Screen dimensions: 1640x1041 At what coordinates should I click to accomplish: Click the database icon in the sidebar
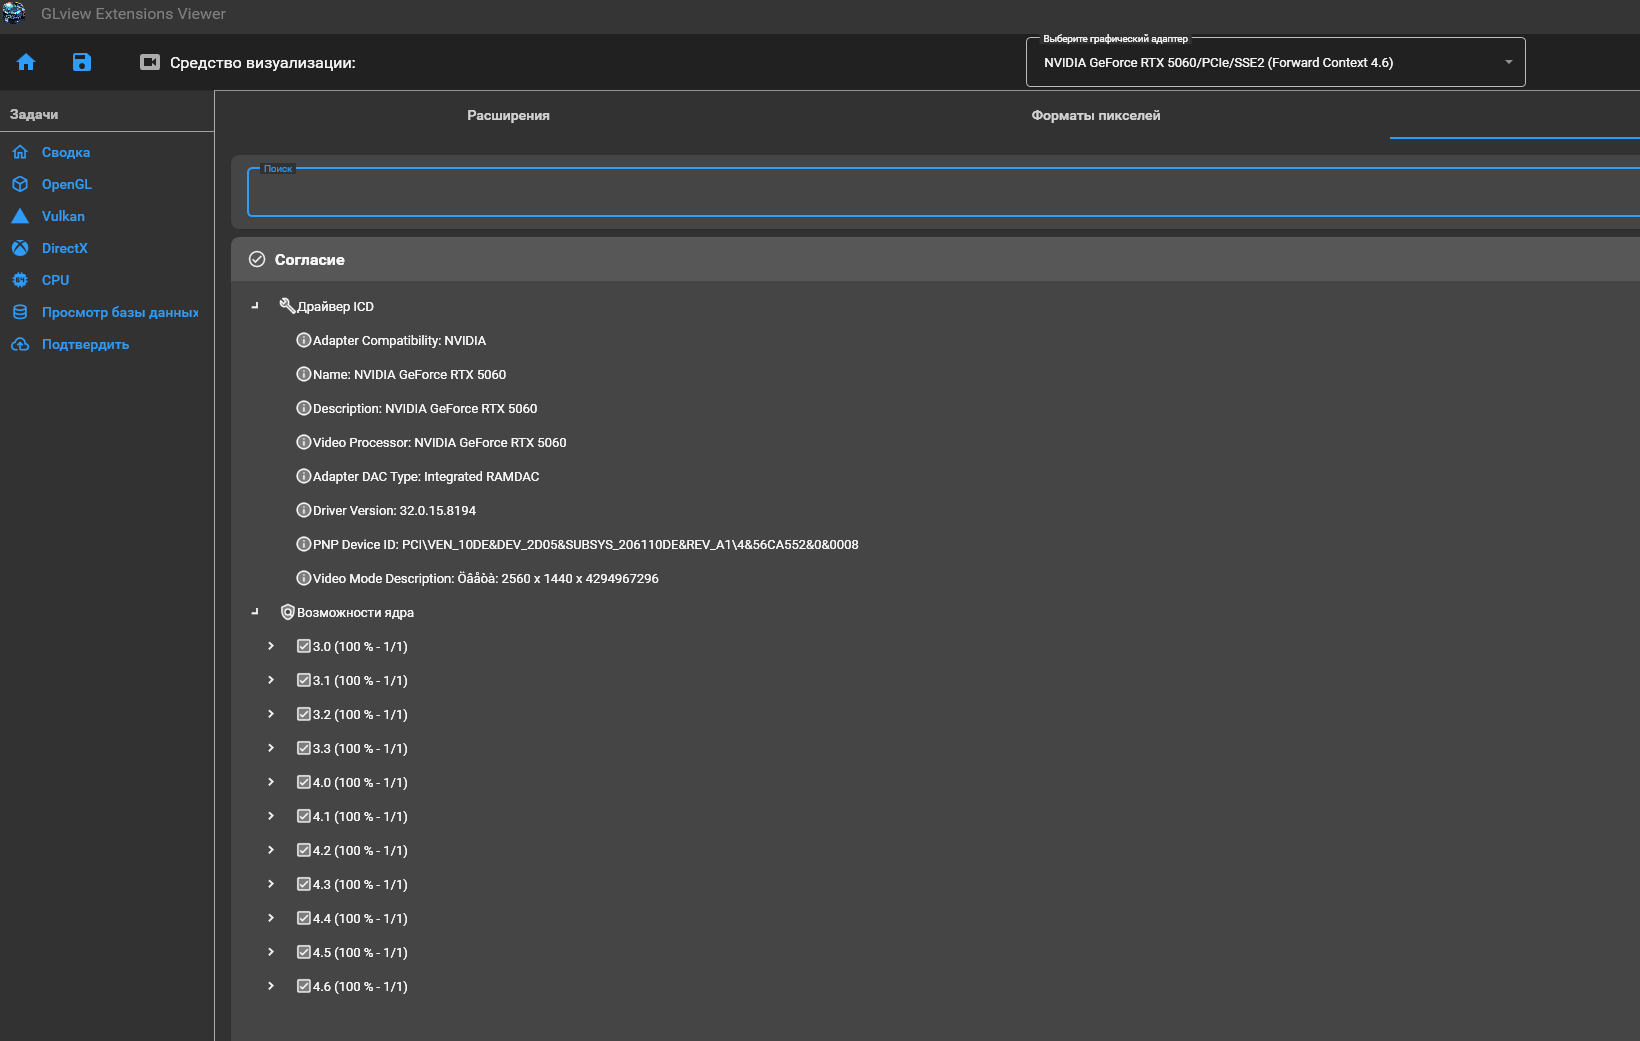pos(20,312)
